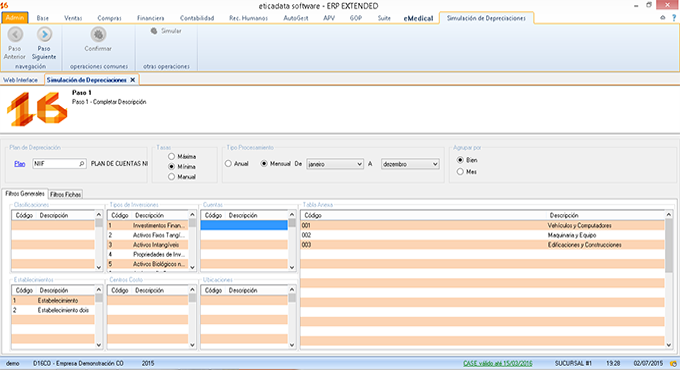The width and height of the screenshot is (680, 370).
Task: Select row 001 Vehículos y Computadores
Action: pos(482,225)
